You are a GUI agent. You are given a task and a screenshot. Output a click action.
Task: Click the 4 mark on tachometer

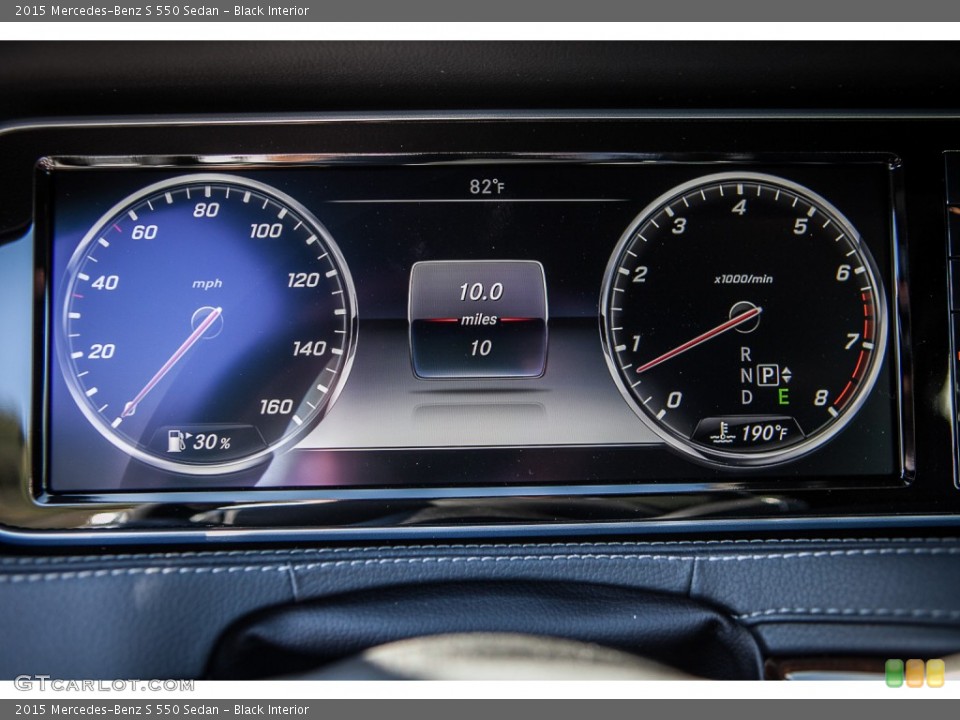click(739, 208)
